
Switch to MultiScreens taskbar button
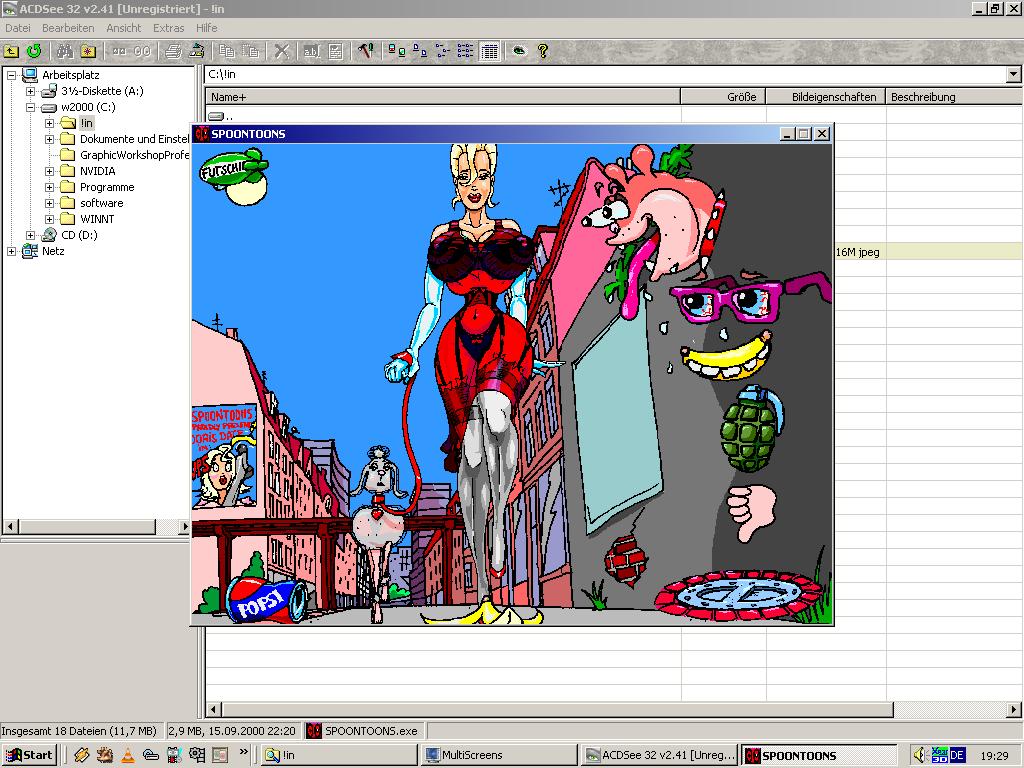tap(500, 755)
